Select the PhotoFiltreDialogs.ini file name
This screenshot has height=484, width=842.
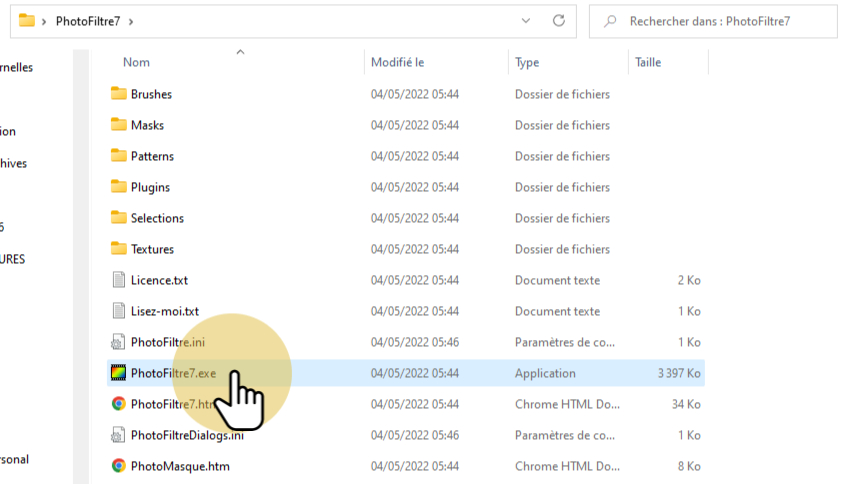click(x=187, y=435)
